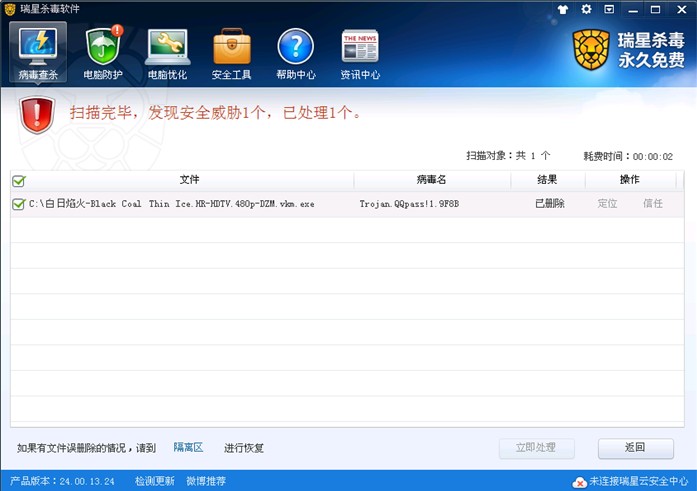The height and width of the screenshot is (491, 697).
Task: Toggle the select-all checkbox in table header
Action: pos(18,181)
